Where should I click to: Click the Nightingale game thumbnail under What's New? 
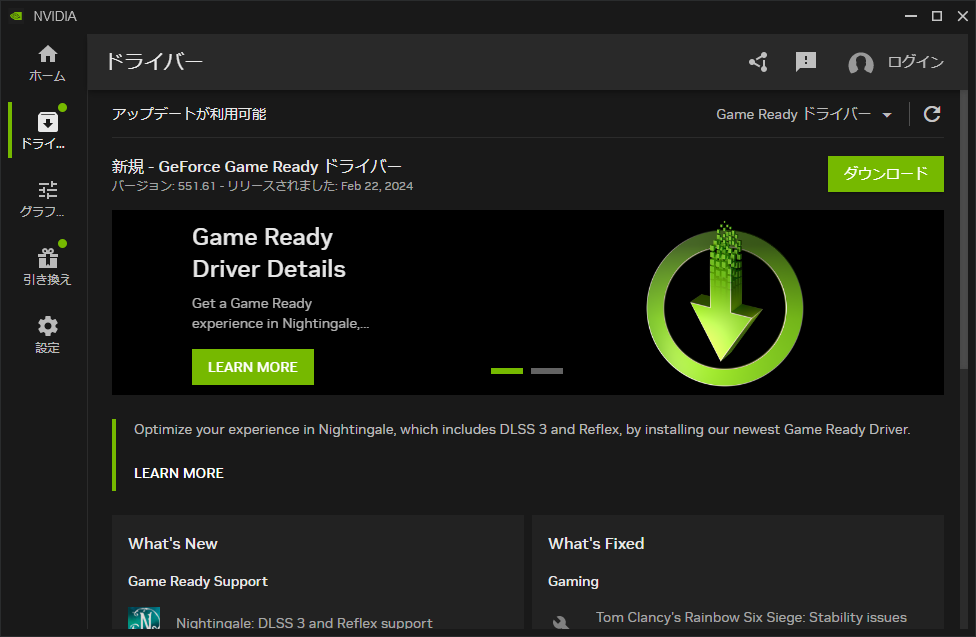(x=144, y=620)
